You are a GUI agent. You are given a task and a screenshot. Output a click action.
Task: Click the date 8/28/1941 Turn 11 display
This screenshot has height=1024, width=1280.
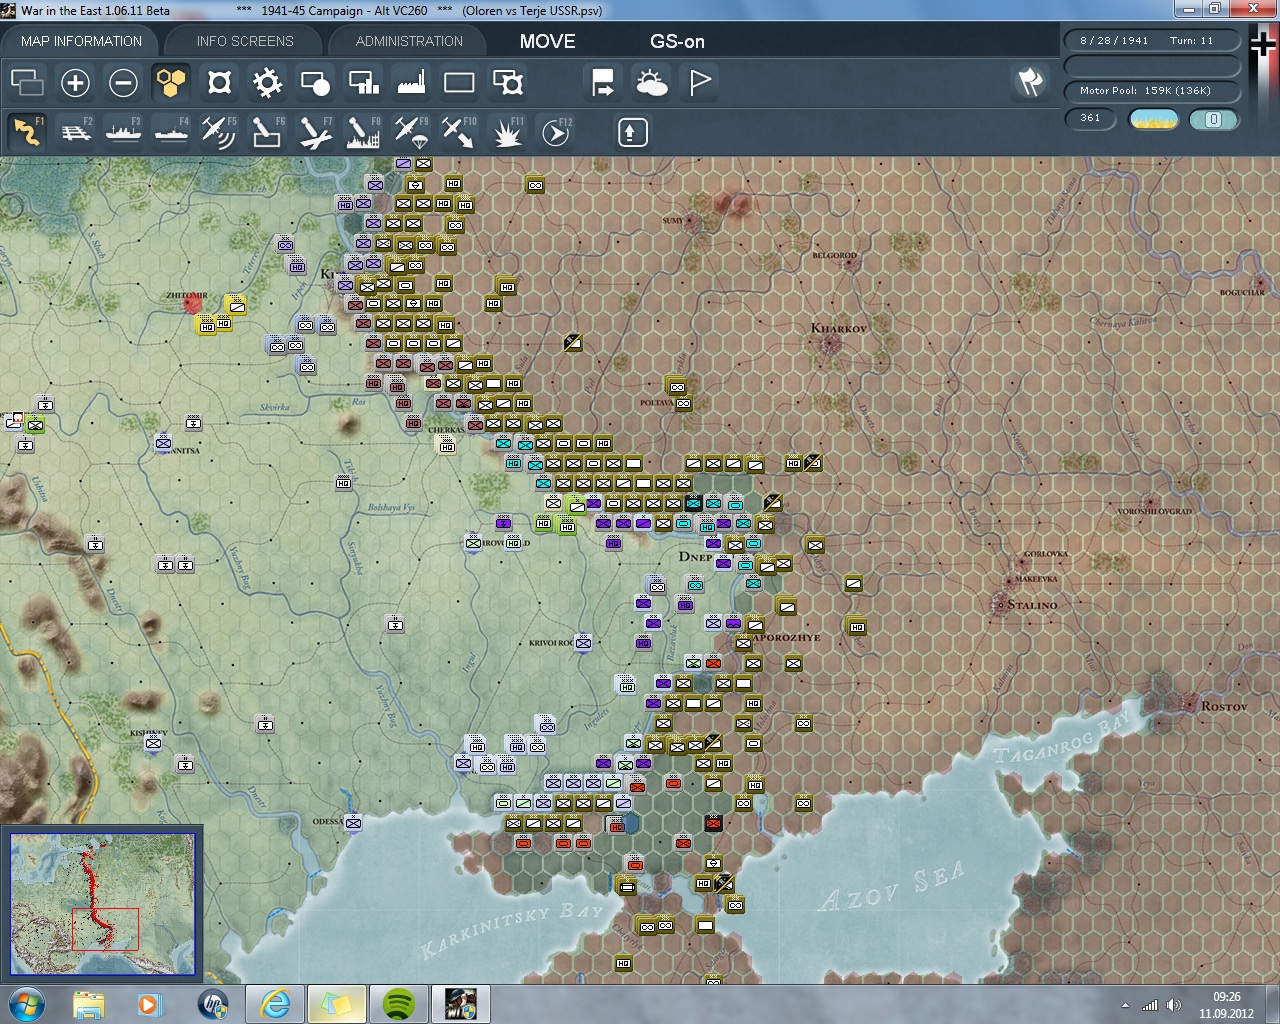pyautogui.click(x=1152, y=40)
